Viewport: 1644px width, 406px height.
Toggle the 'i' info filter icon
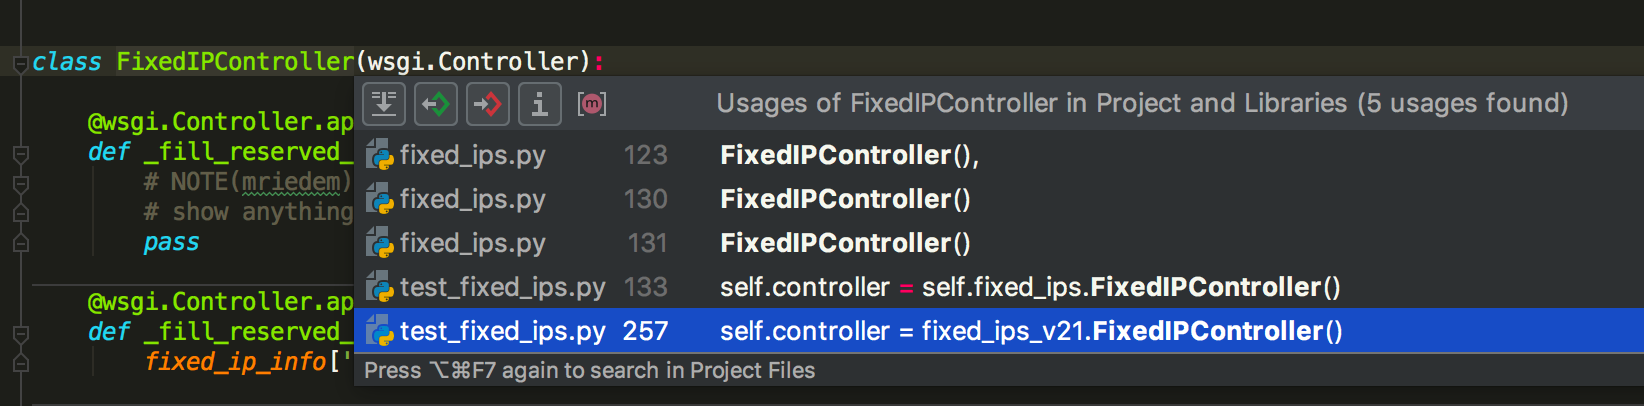point(540,104)
